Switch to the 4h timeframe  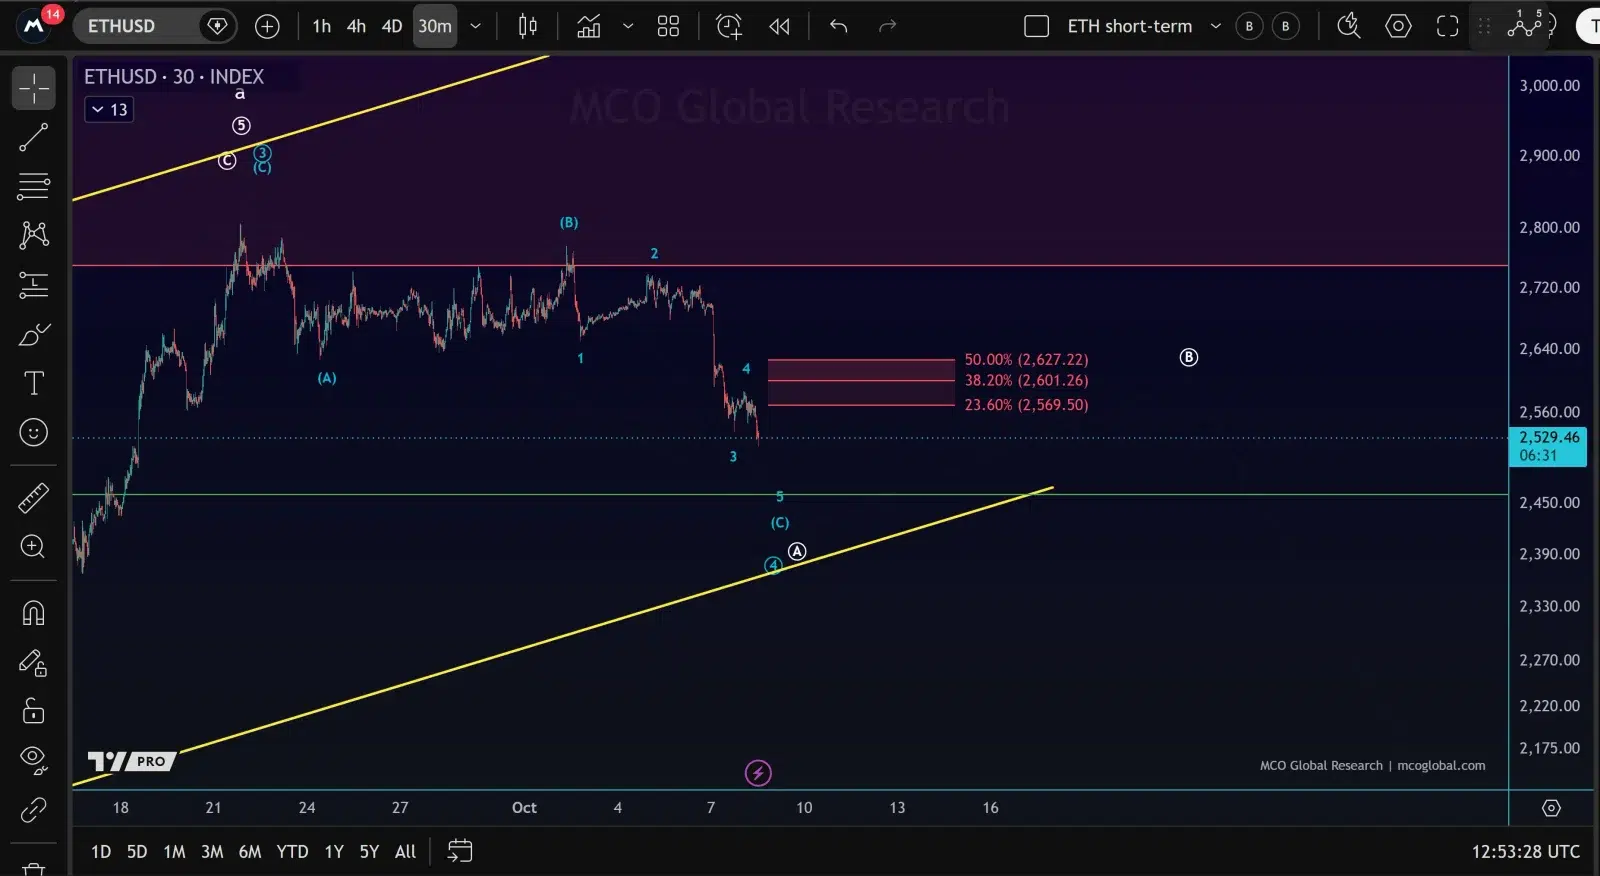point(356,26)
